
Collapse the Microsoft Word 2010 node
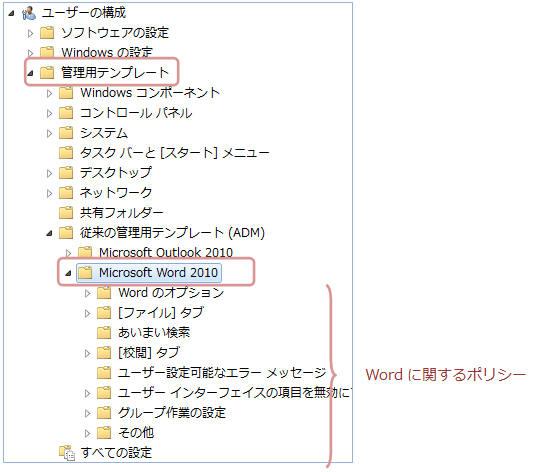69,273
